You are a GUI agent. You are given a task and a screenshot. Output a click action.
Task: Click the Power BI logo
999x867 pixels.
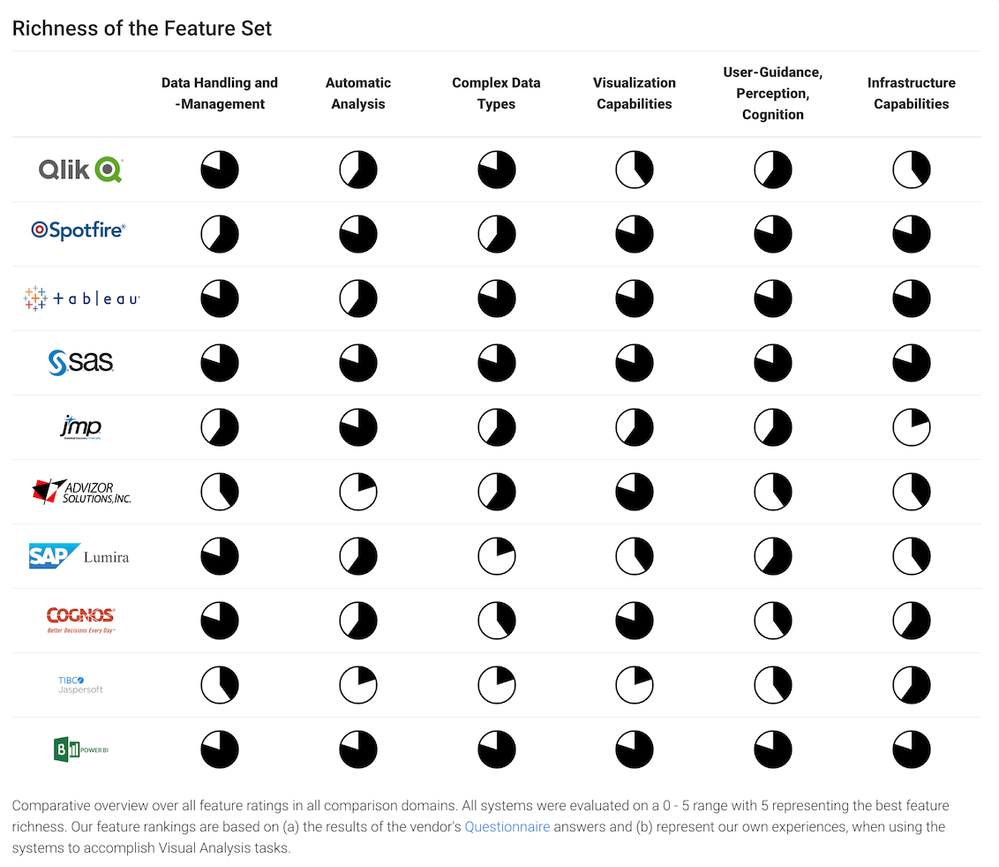80,749
